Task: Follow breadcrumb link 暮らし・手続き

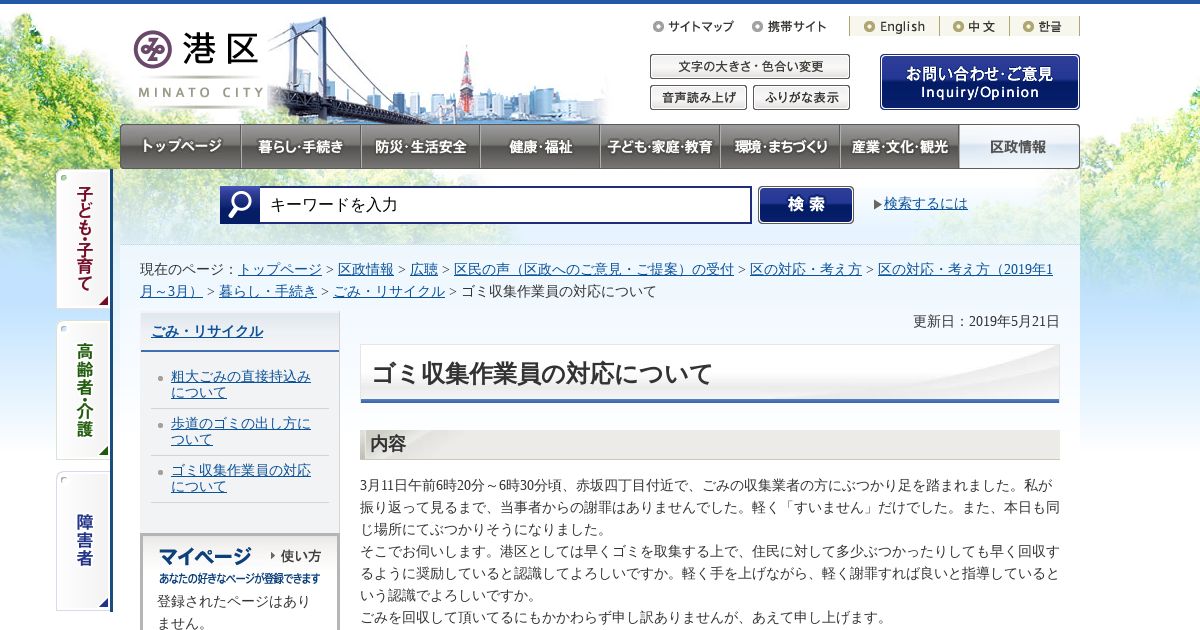Action: [268, 291]
